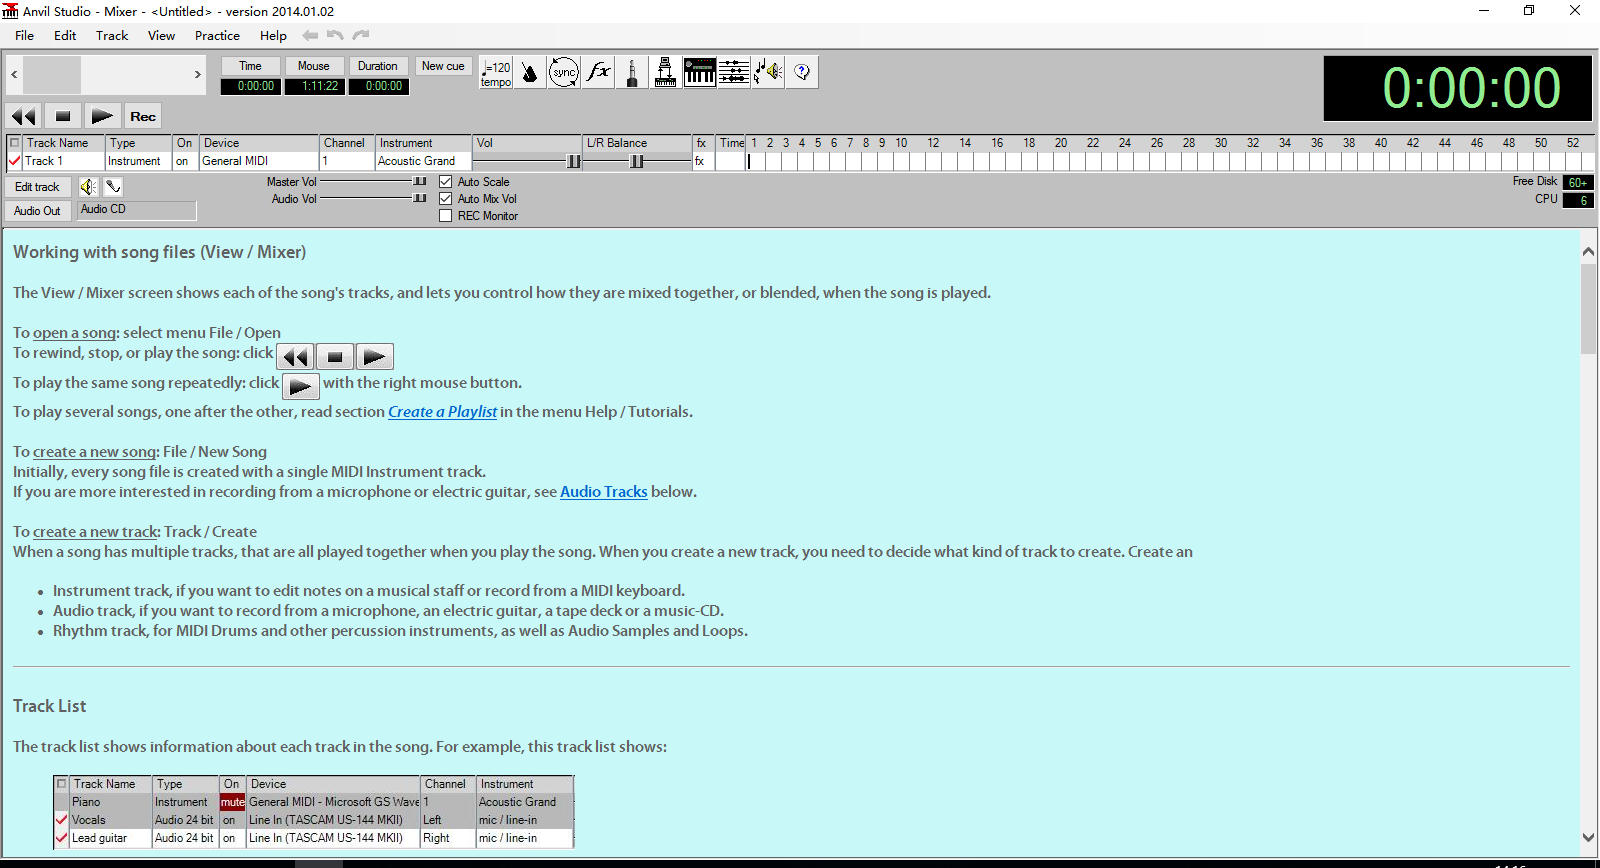The width and height of the screenshot is (1600, 868).
Task: Disable the Auto Scale checkbox
Action: pos(446,182)
